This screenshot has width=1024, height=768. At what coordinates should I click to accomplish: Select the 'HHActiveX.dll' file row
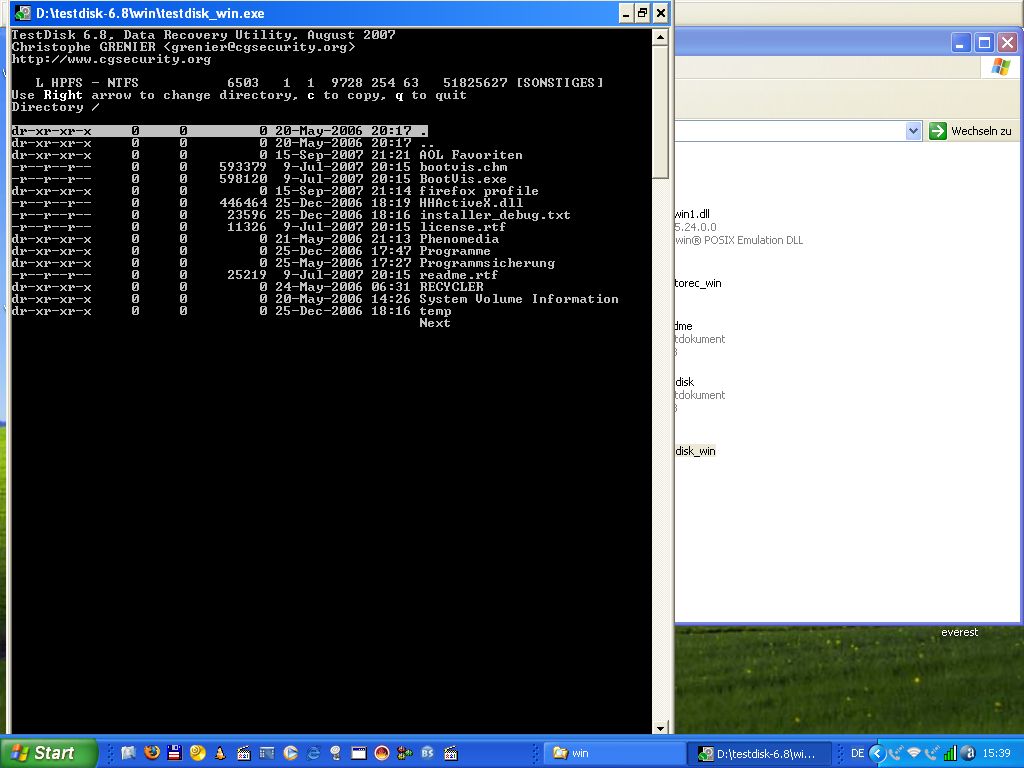coord(267,202)
